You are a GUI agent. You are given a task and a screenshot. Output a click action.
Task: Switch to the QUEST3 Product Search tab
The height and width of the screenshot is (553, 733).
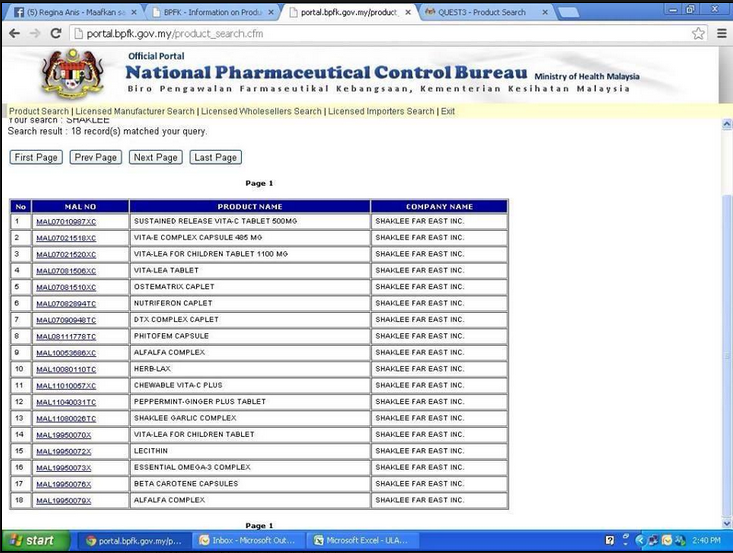(486, 13)
